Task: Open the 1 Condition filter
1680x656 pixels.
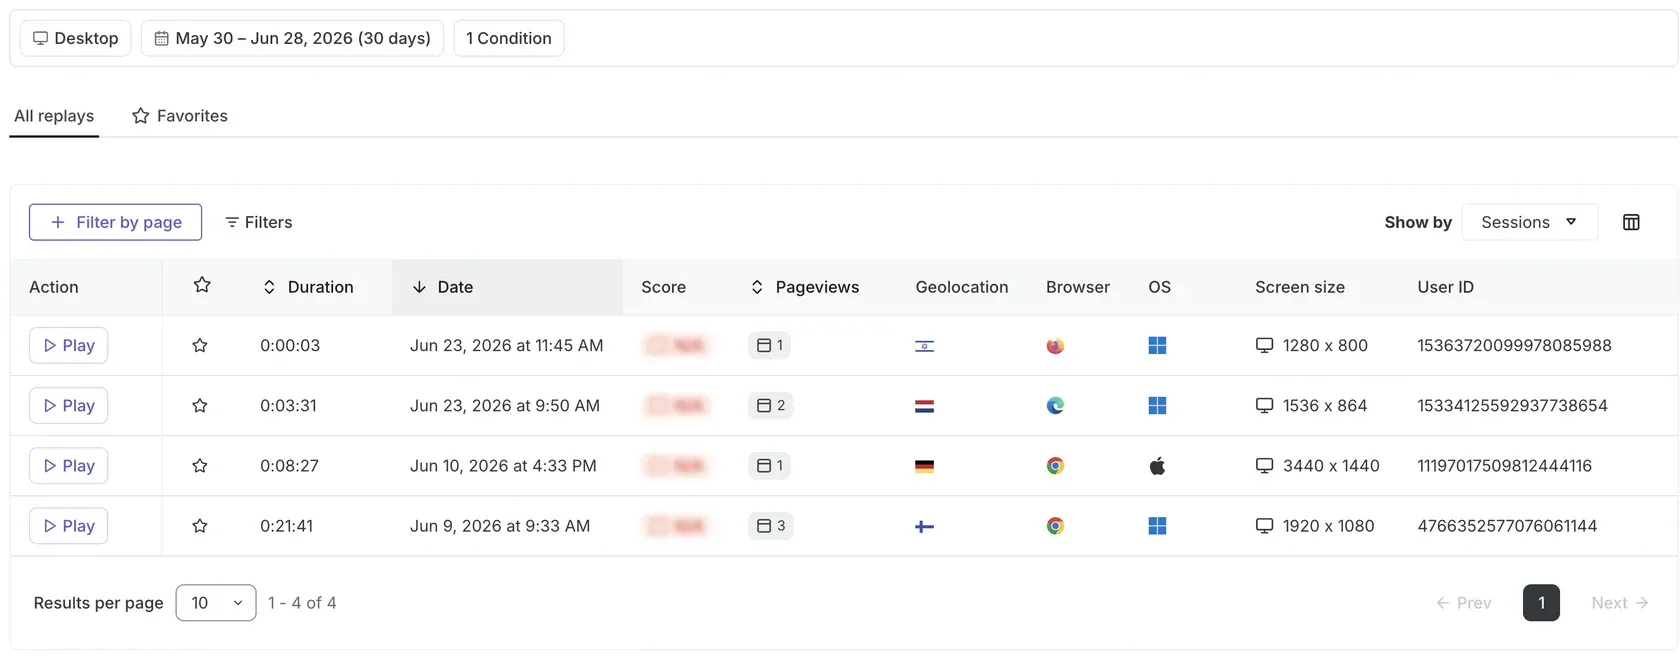Action: click(x=509, y=38)
